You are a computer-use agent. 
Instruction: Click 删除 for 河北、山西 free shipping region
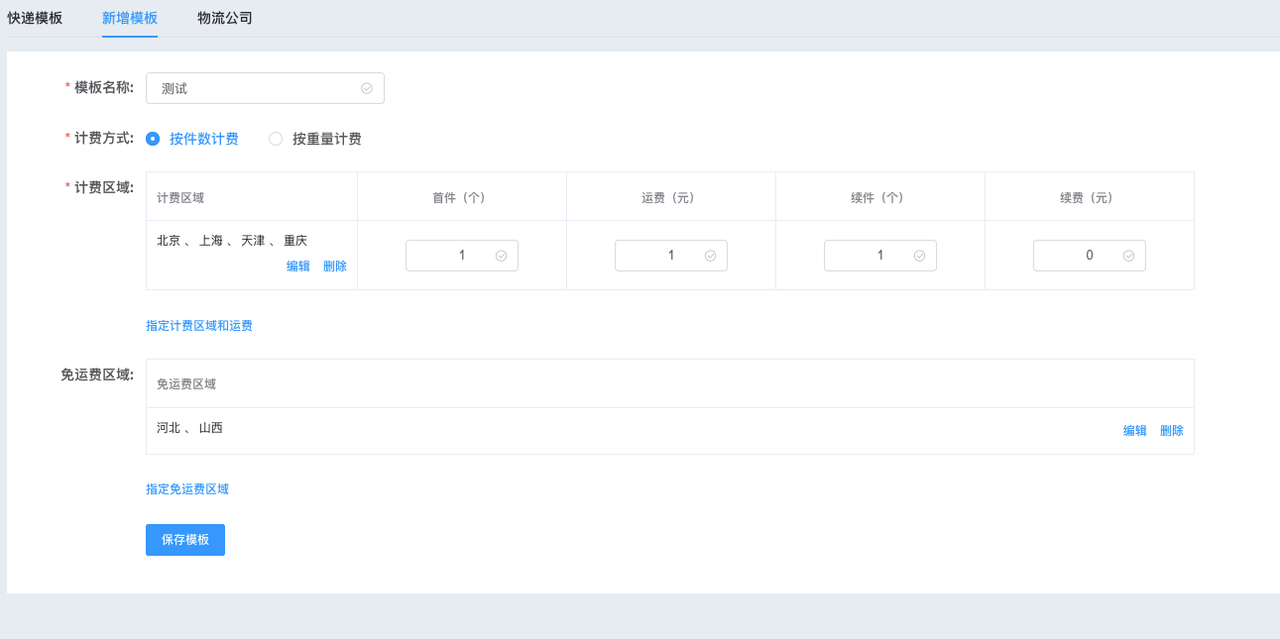click(1172, 431)
